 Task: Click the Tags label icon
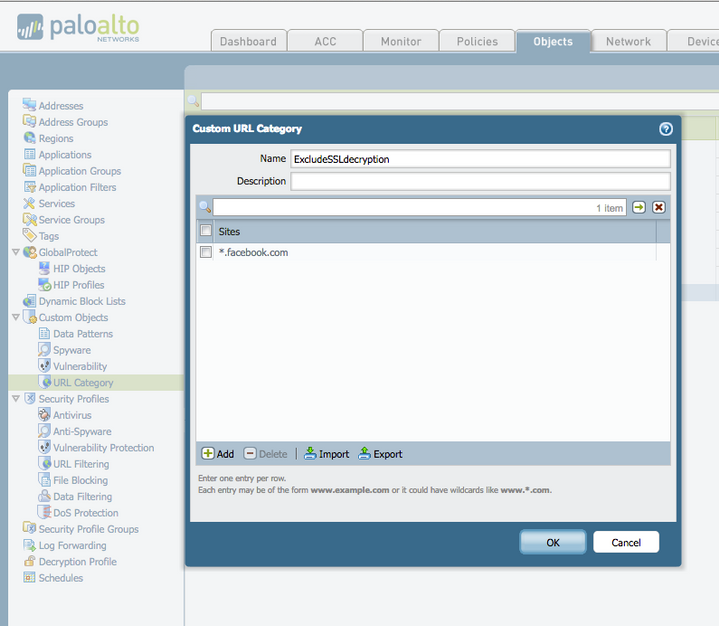tap(29, 235)
